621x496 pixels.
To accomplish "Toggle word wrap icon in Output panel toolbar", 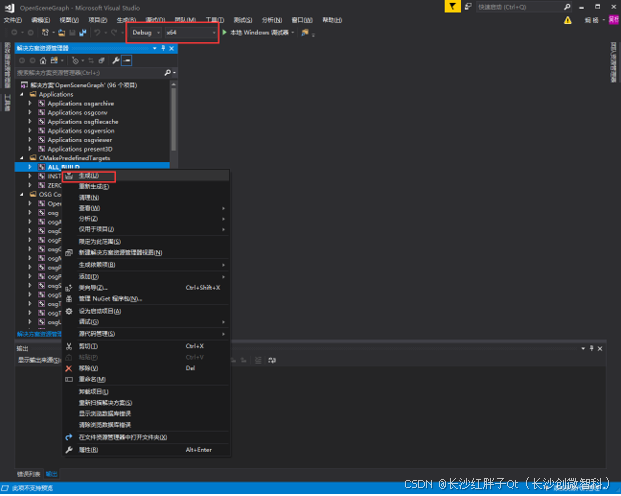I will [x=272, y=361].
